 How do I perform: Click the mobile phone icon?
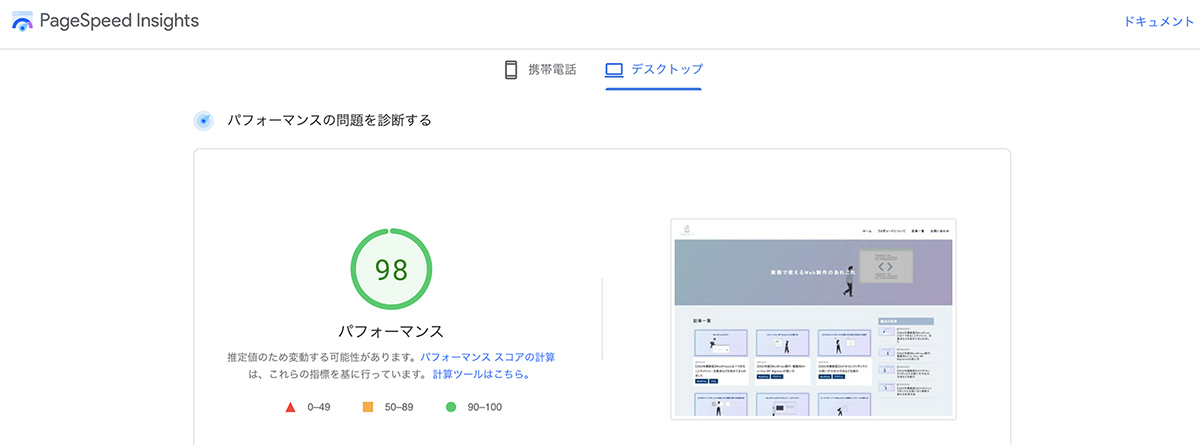coord(511,70)
